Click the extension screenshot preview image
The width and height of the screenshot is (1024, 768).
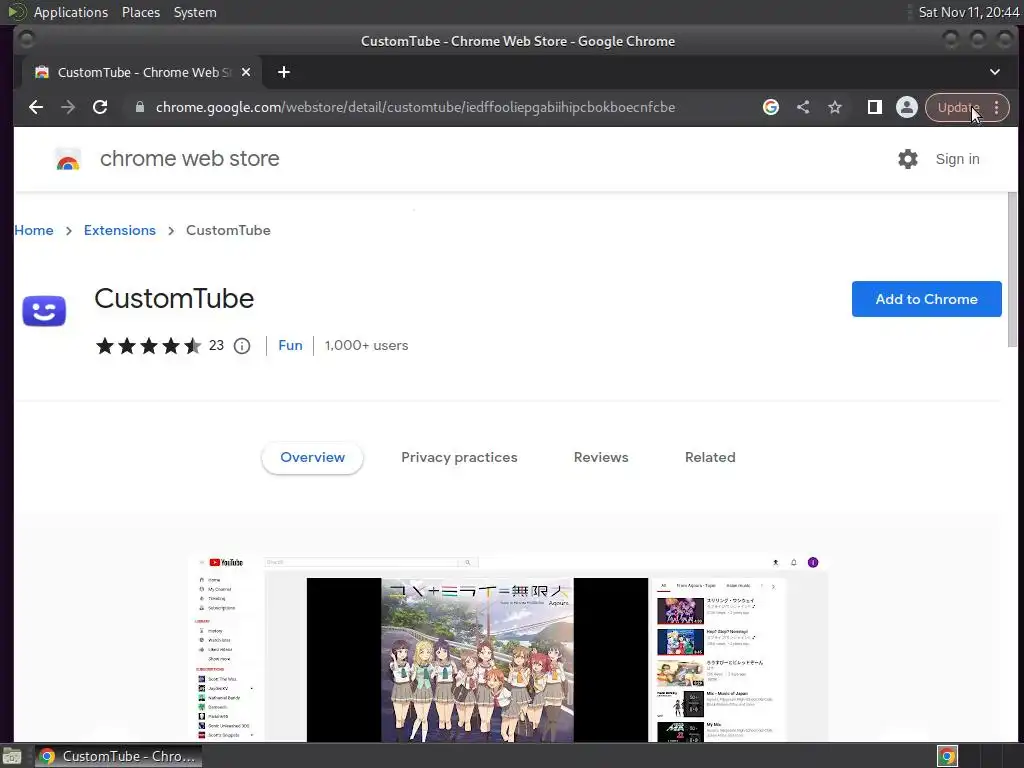(508, 648)
